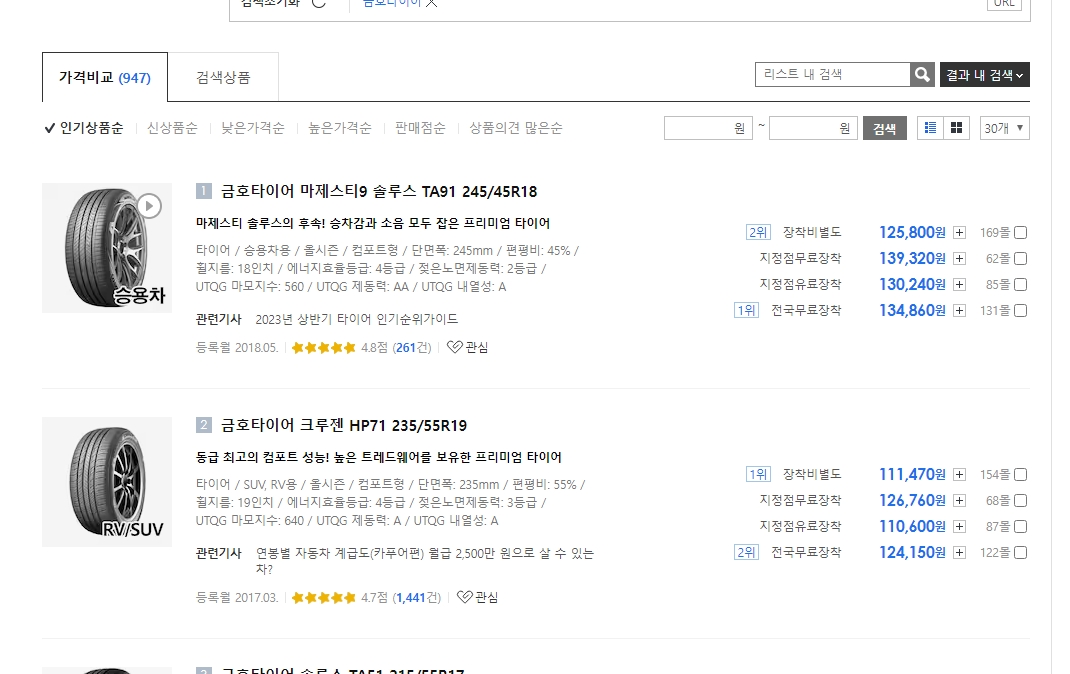Click the HP71 RV/SUV tire thumbnail
1070x674 pixels.
(107, 482)
